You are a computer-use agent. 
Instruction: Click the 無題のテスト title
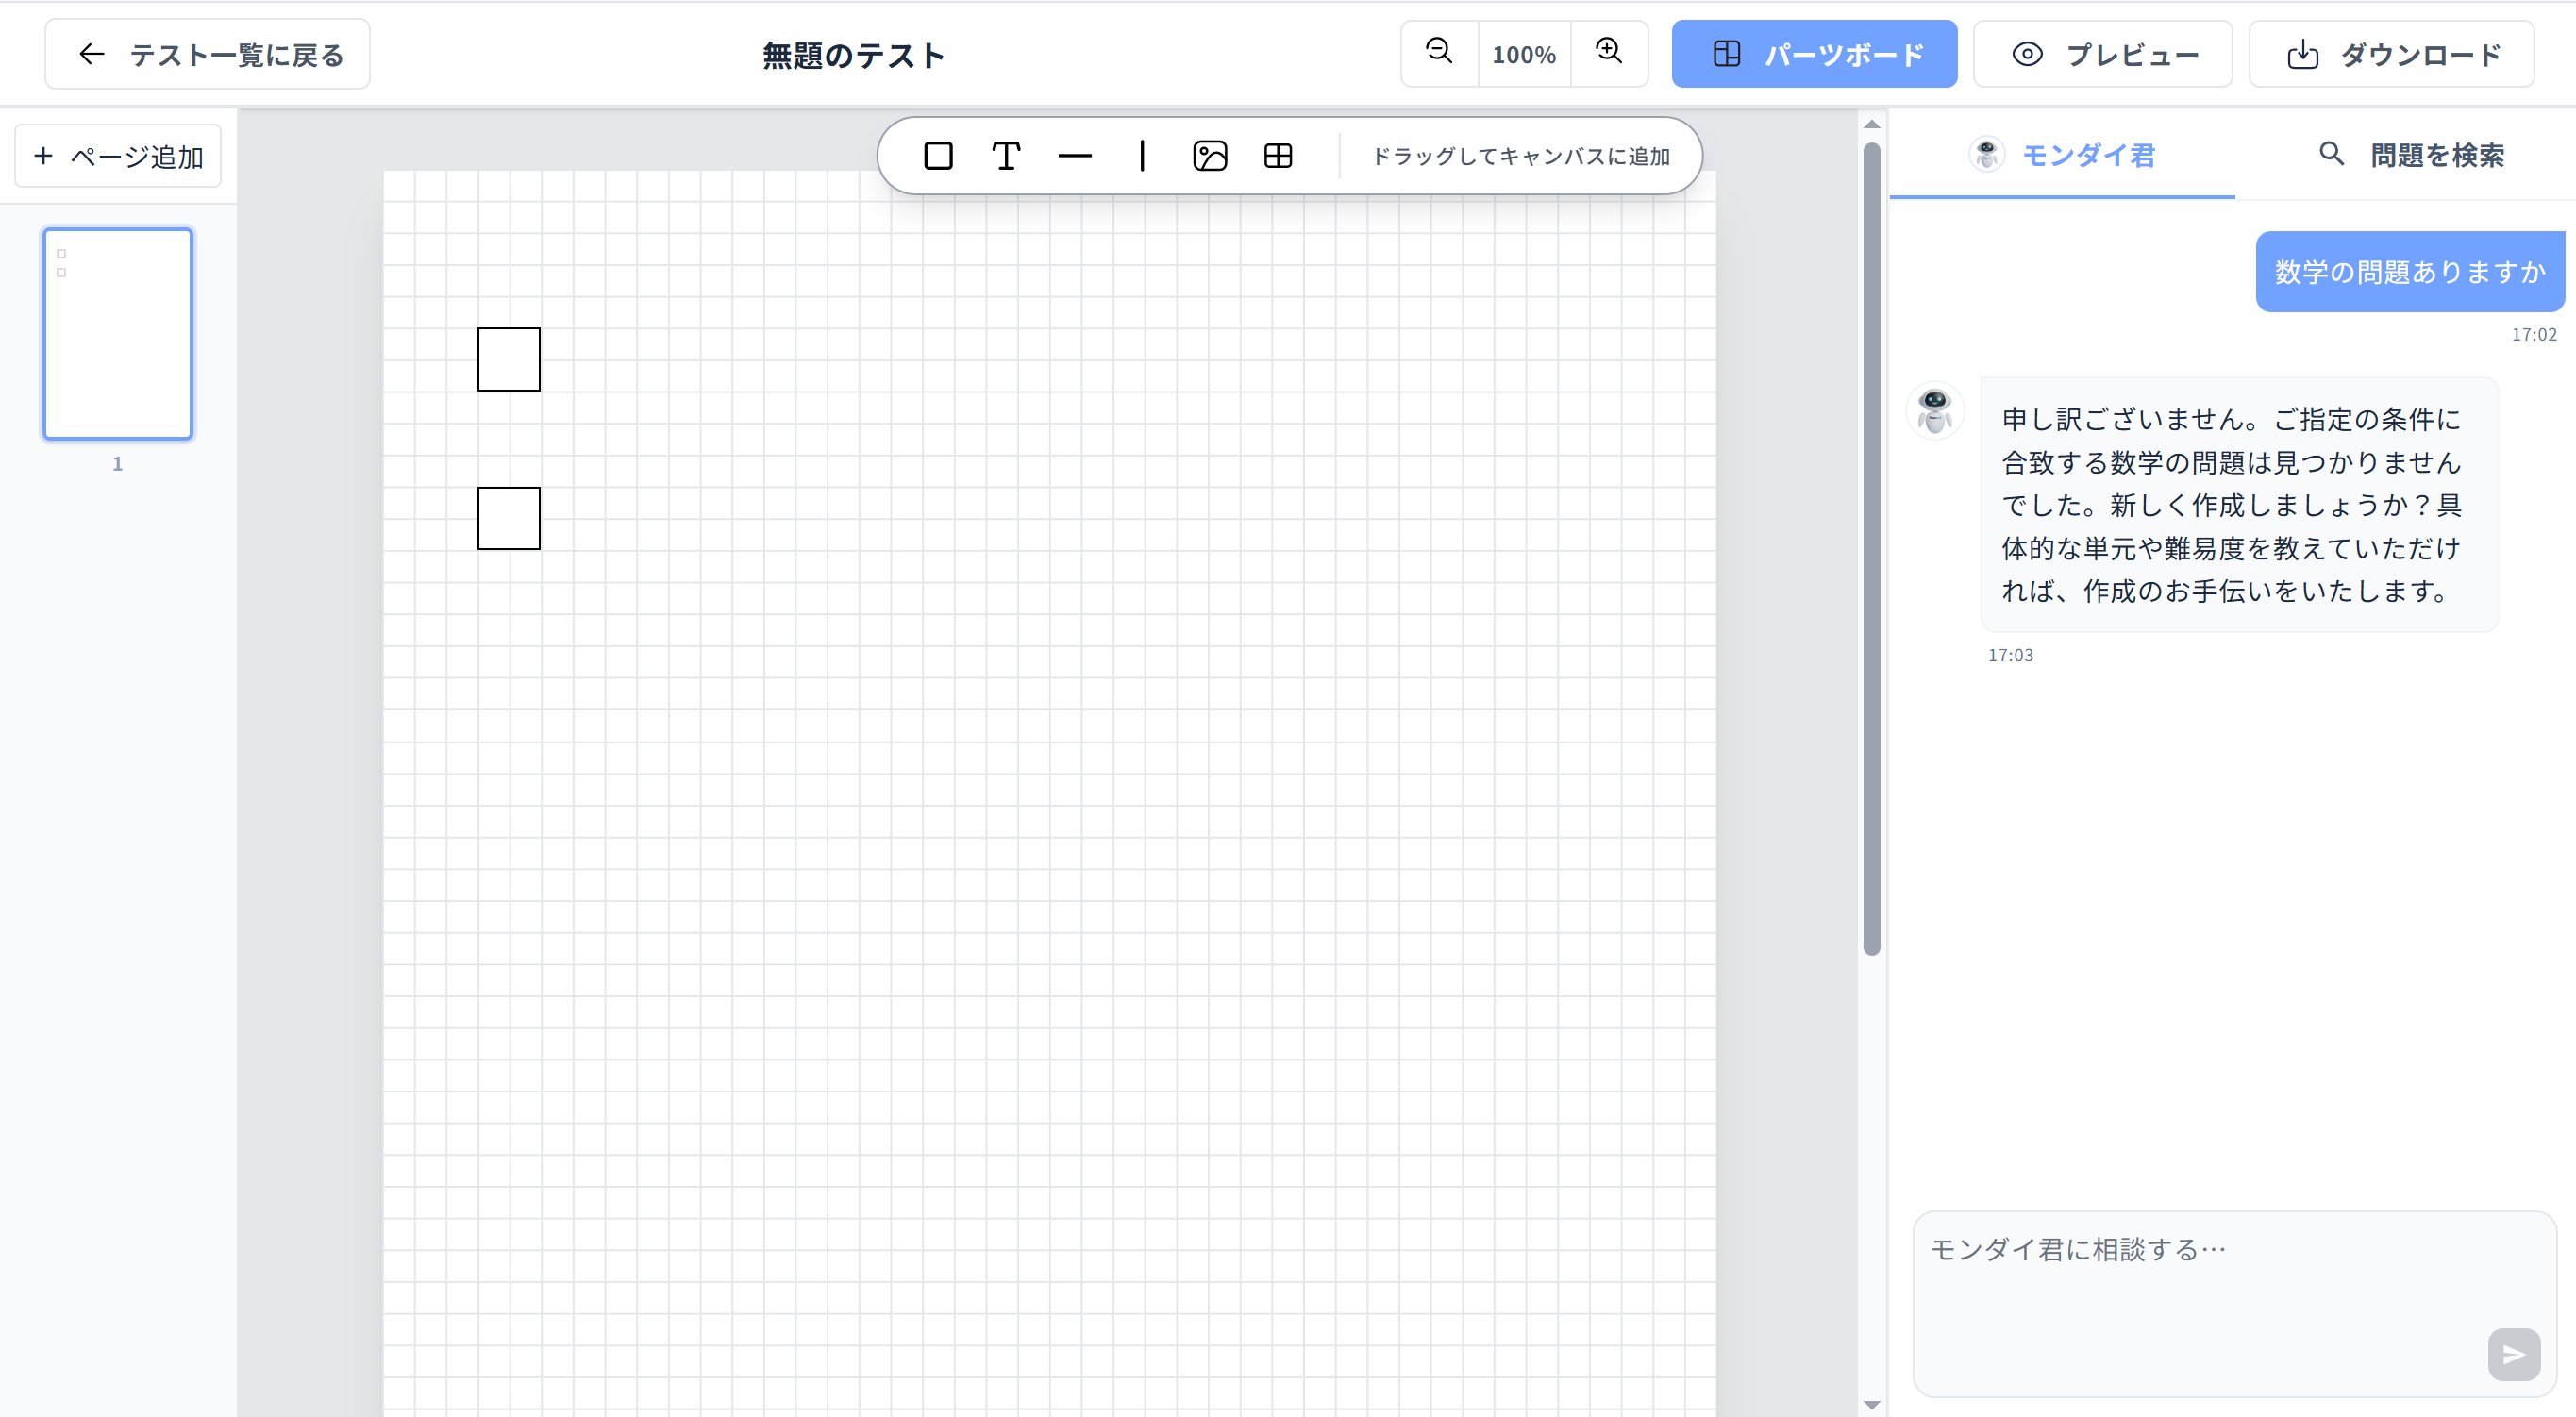853,55
